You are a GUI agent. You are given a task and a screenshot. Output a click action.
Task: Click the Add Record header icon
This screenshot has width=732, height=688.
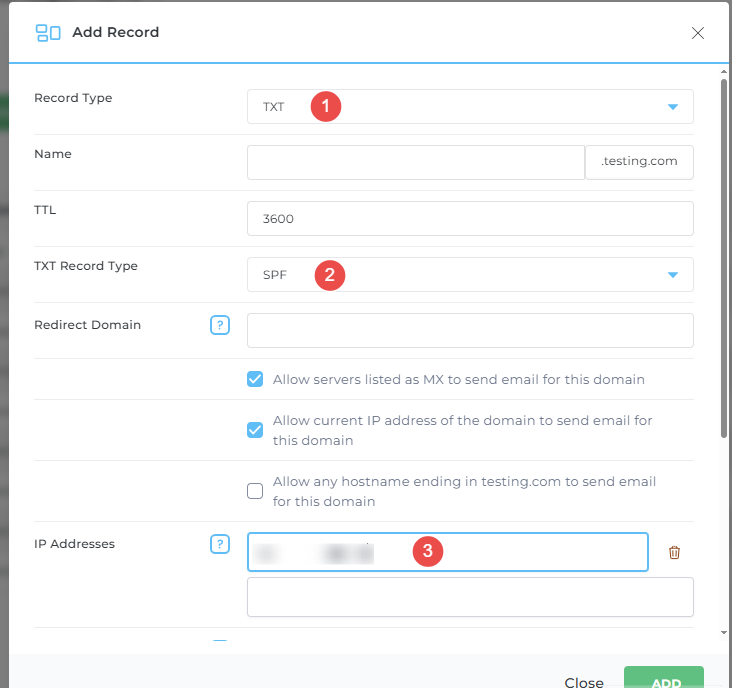[x=48, y=33]
